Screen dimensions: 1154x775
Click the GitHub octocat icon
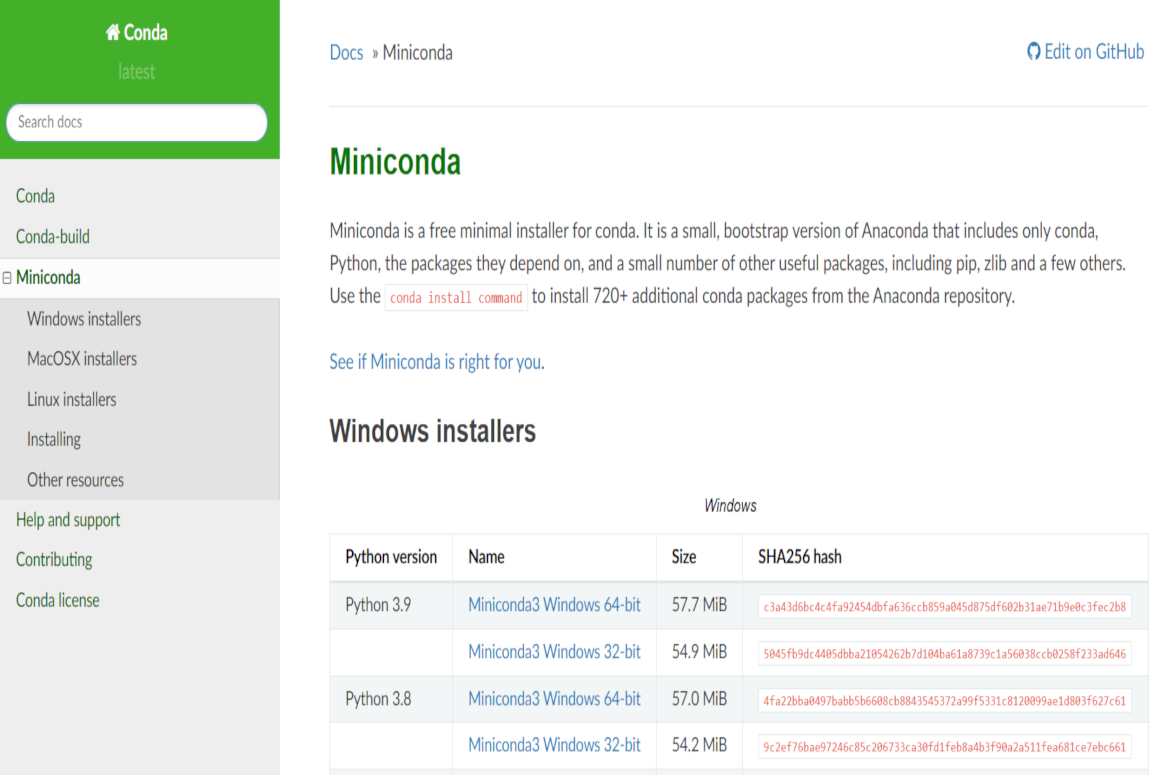(x=1033, y=52)
